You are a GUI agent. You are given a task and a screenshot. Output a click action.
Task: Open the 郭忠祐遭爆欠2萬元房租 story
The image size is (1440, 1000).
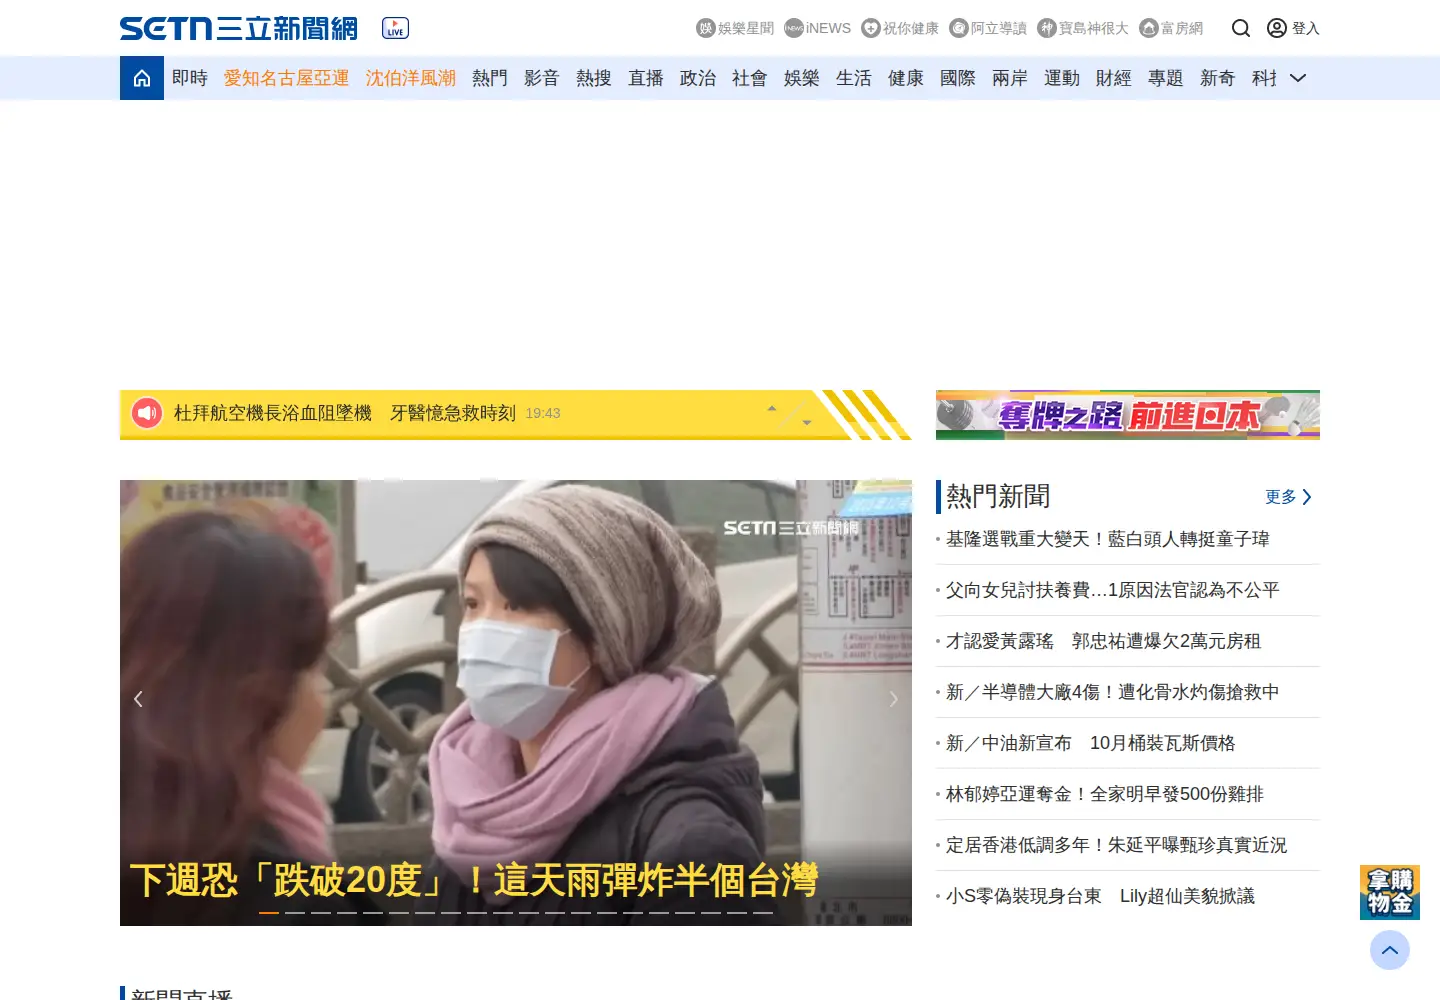coord(1104,641)
